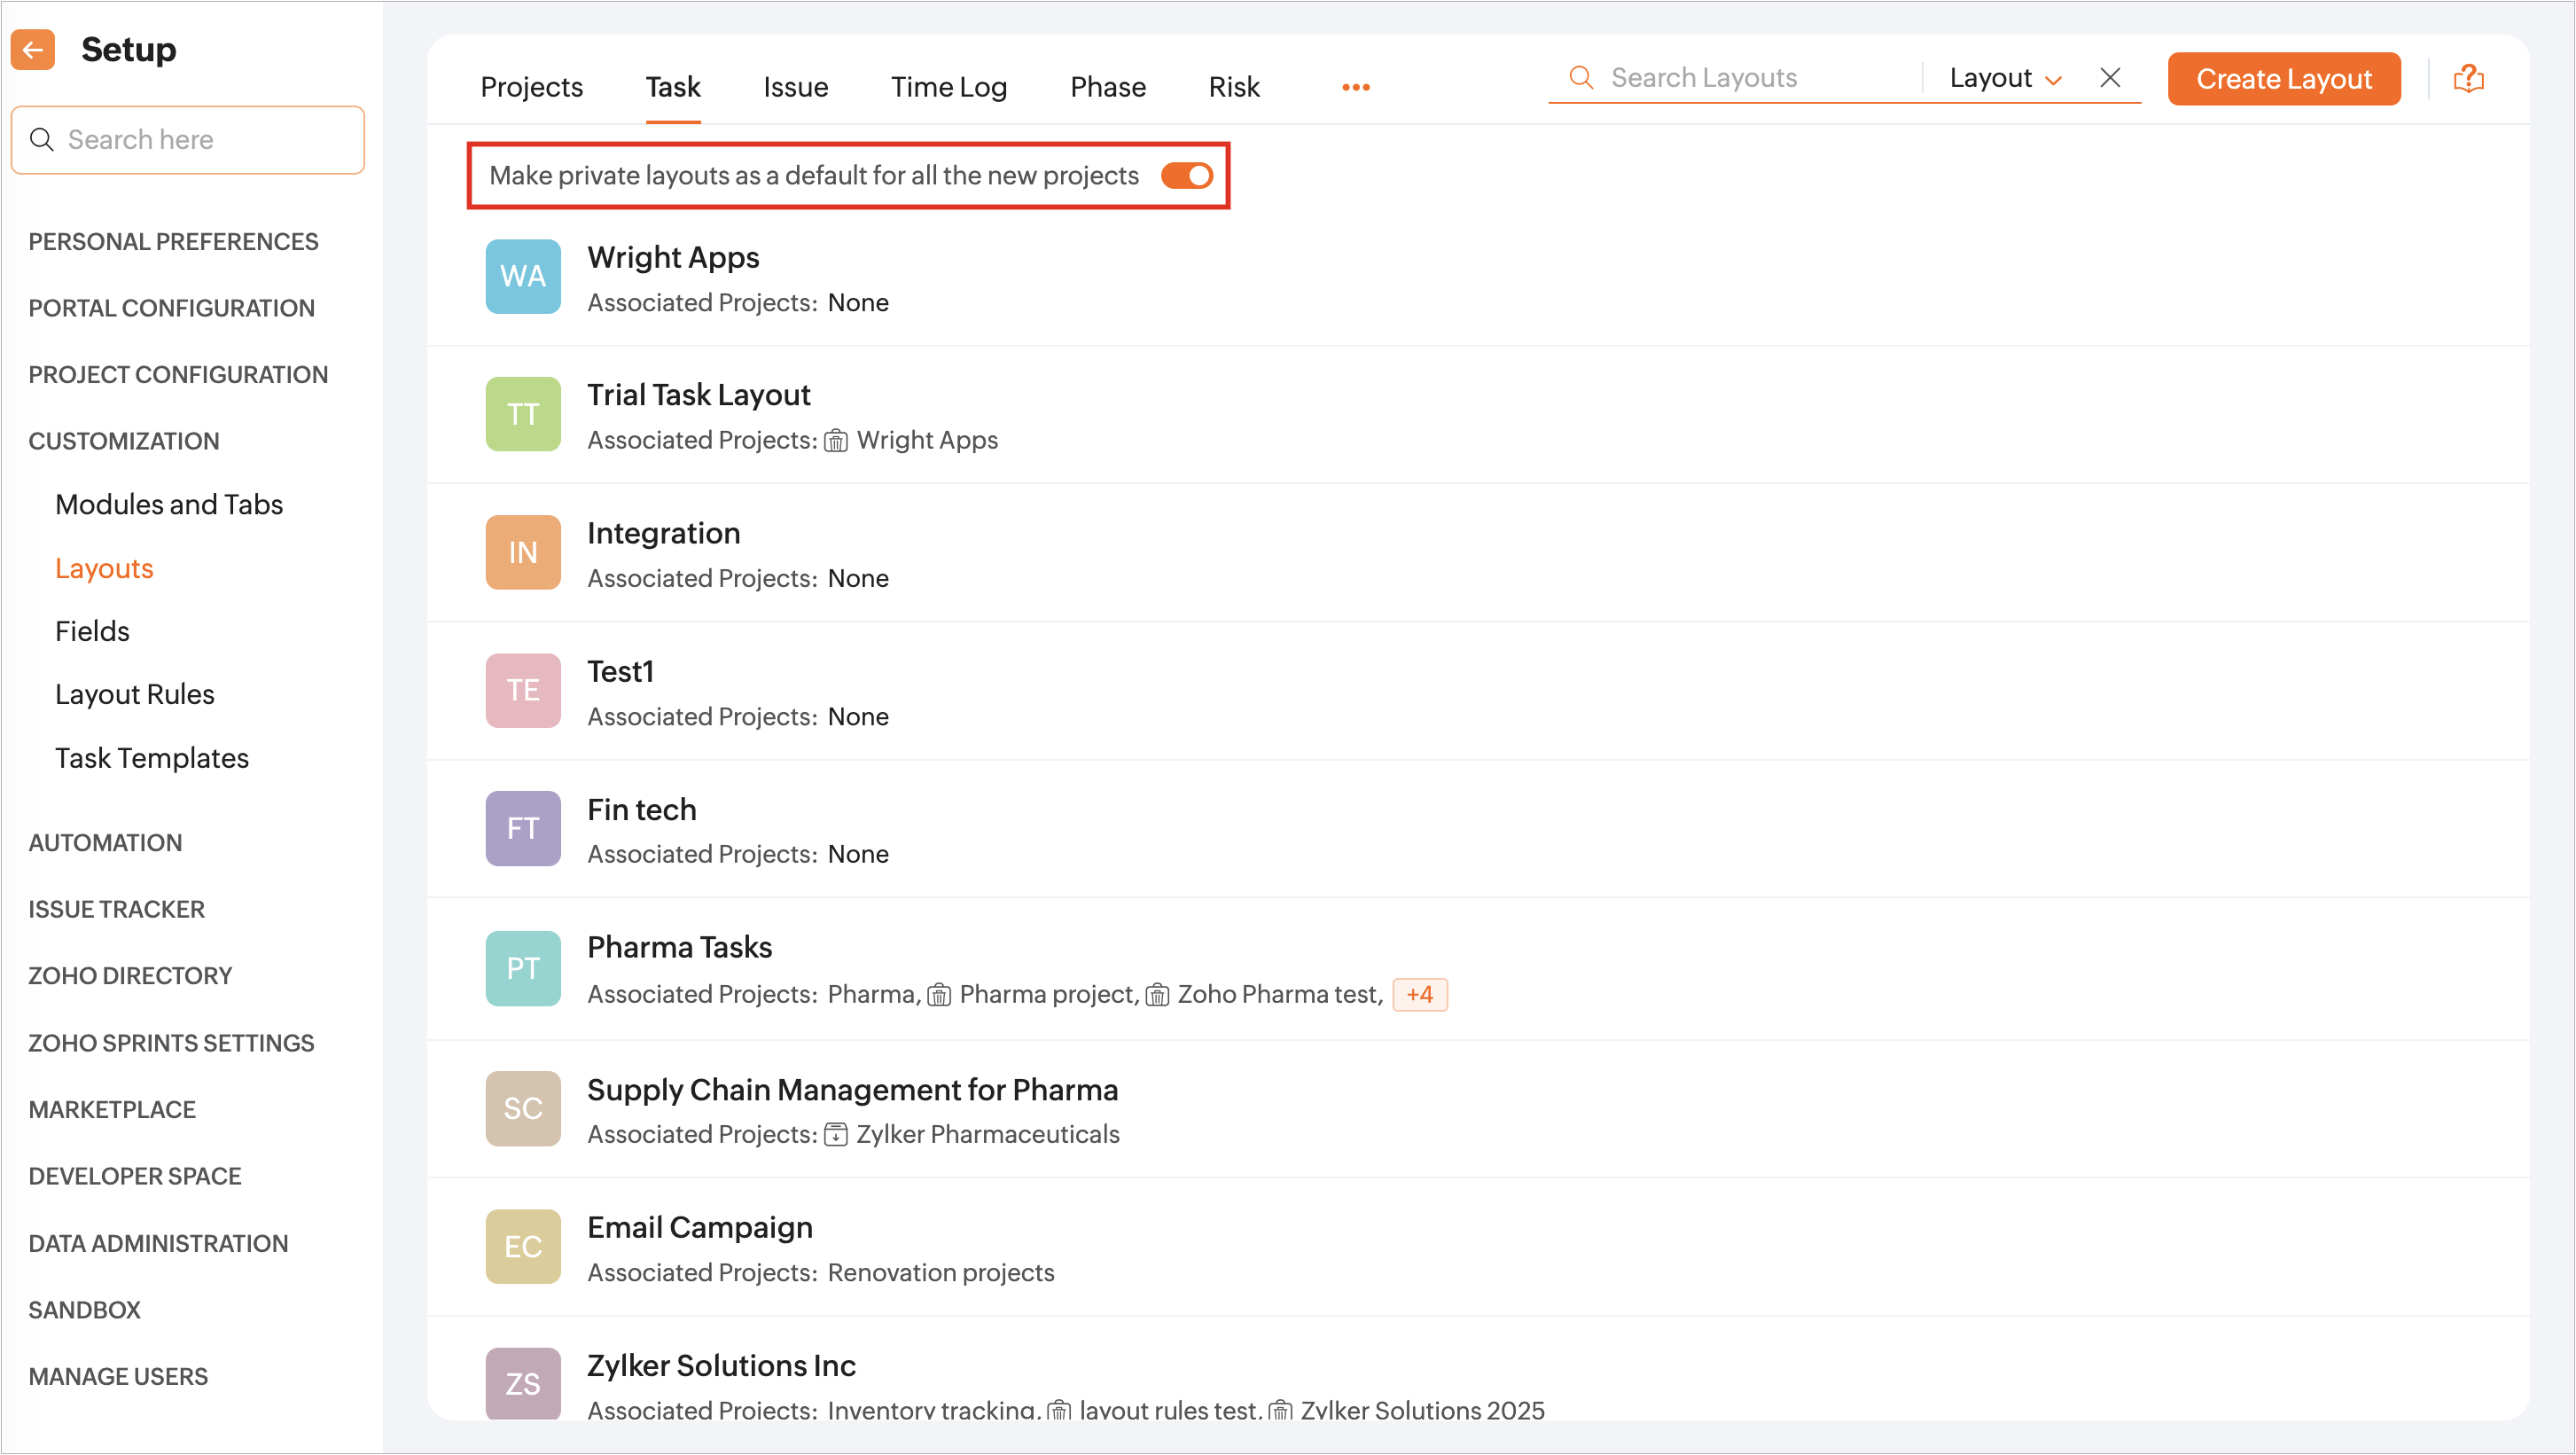Switch to the Time Log tab
This screenshot has width=2576, height=1455.
coord(948,88)
